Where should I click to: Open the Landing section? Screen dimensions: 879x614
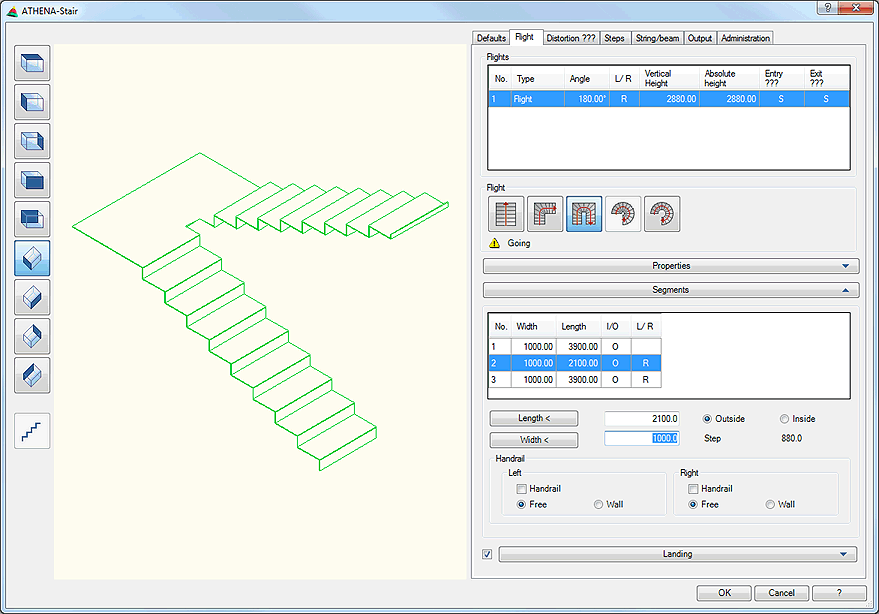click(677, 554)
